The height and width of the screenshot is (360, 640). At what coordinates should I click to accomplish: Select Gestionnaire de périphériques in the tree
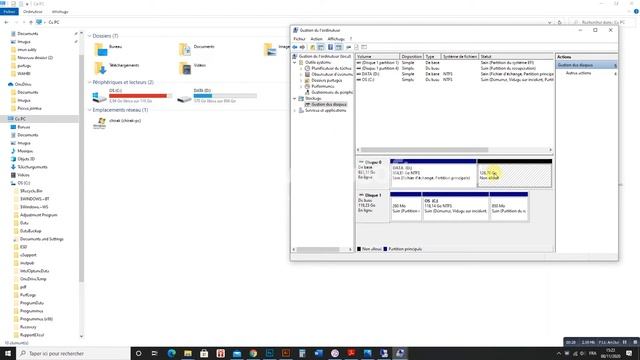(332, 92)
